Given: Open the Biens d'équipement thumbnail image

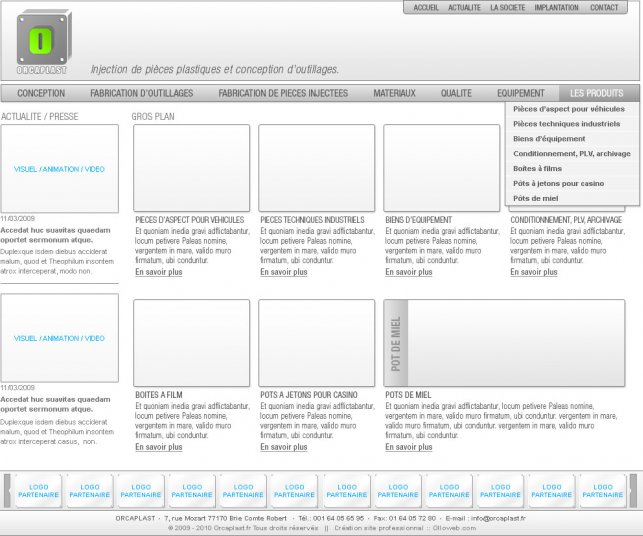Looking at the screenshot, I should click(x=442, y=167).
